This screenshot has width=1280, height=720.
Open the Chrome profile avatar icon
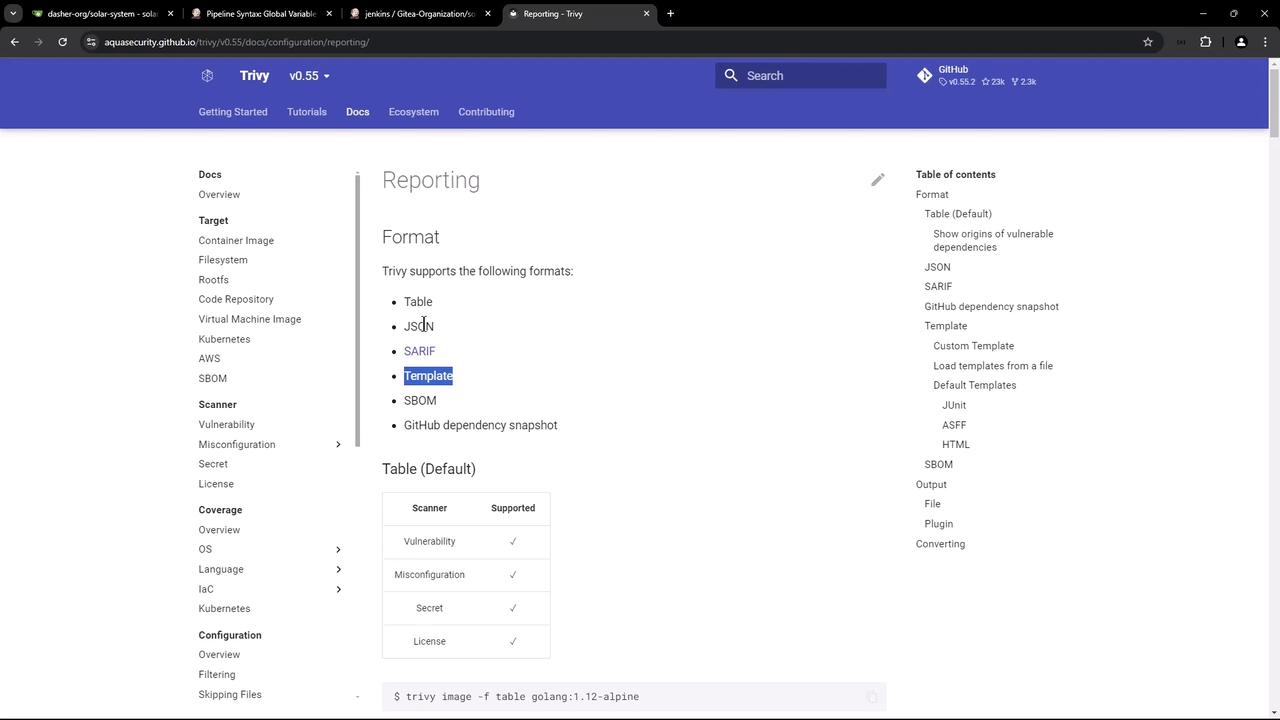pos(1241,42)
